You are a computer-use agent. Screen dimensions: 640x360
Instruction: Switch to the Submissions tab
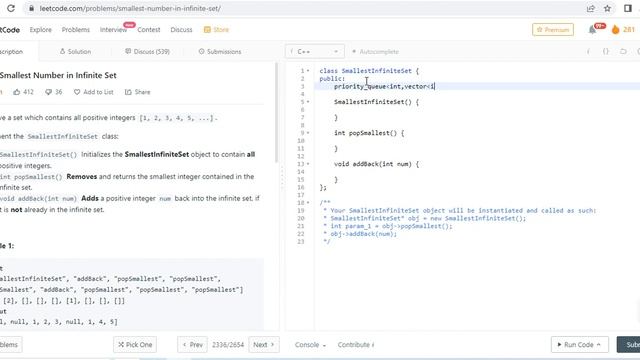(220, 51)
